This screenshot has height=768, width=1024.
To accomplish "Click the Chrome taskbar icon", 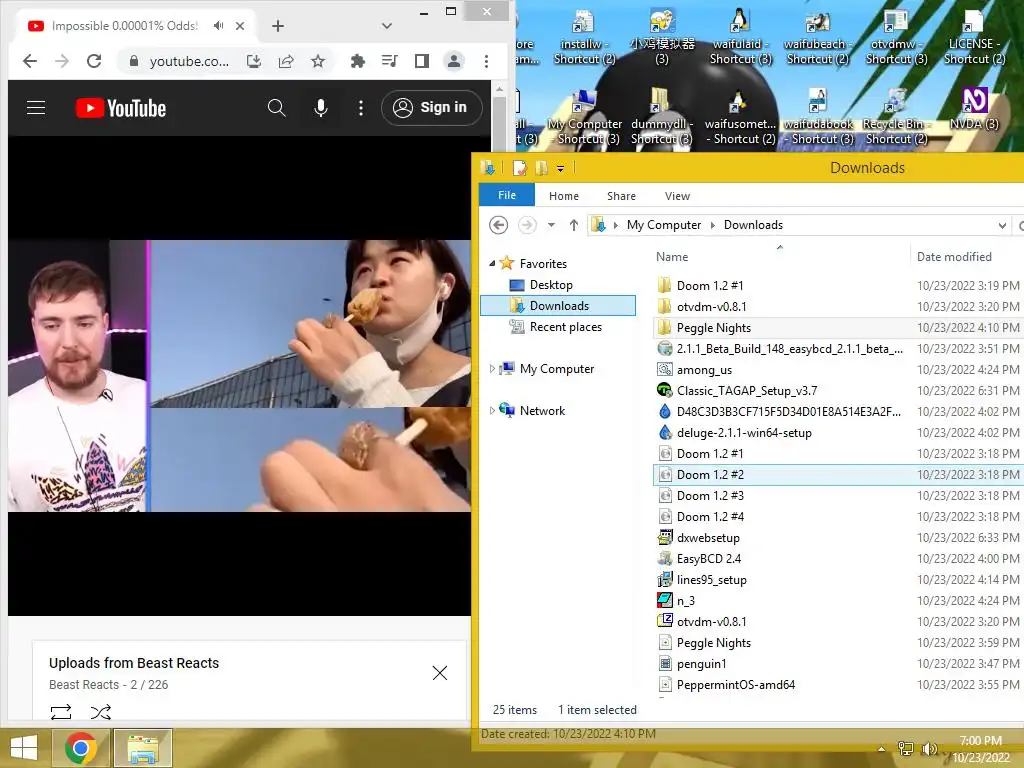I will coord(81,748).
